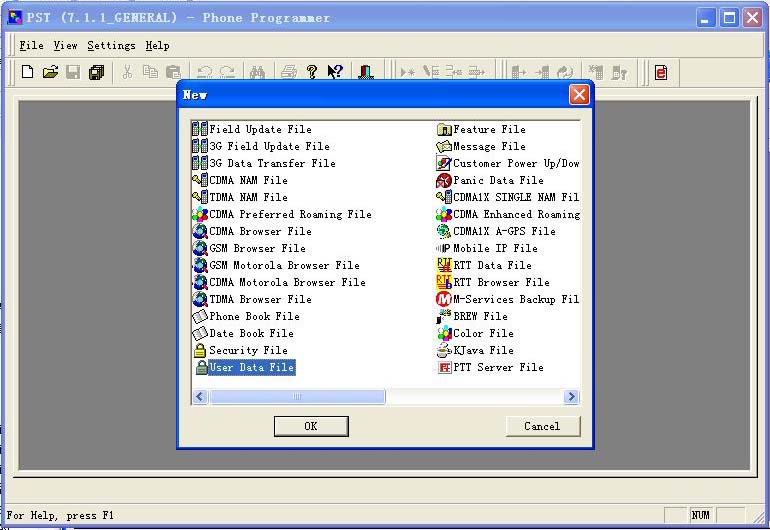Open the View menu
The width and height of the screenshot is (770, 530).
point(65,45)
